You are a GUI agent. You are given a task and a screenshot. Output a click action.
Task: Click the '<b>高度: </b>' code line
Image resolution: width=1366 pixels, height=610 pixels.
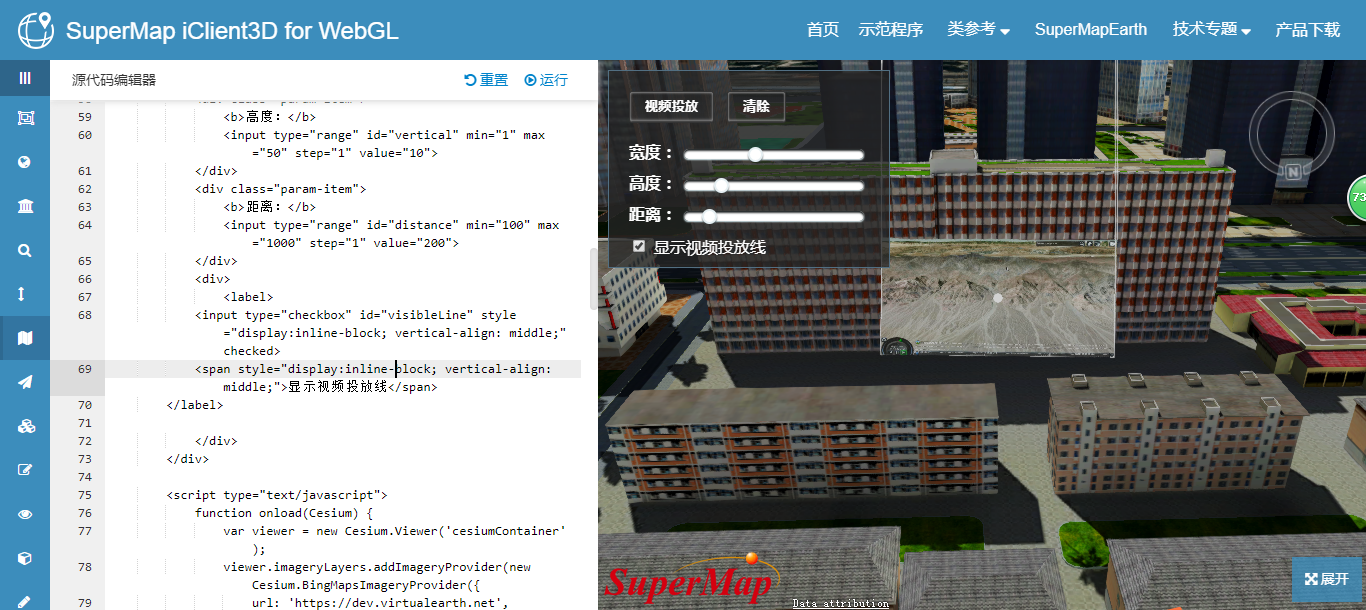[269, 117]
